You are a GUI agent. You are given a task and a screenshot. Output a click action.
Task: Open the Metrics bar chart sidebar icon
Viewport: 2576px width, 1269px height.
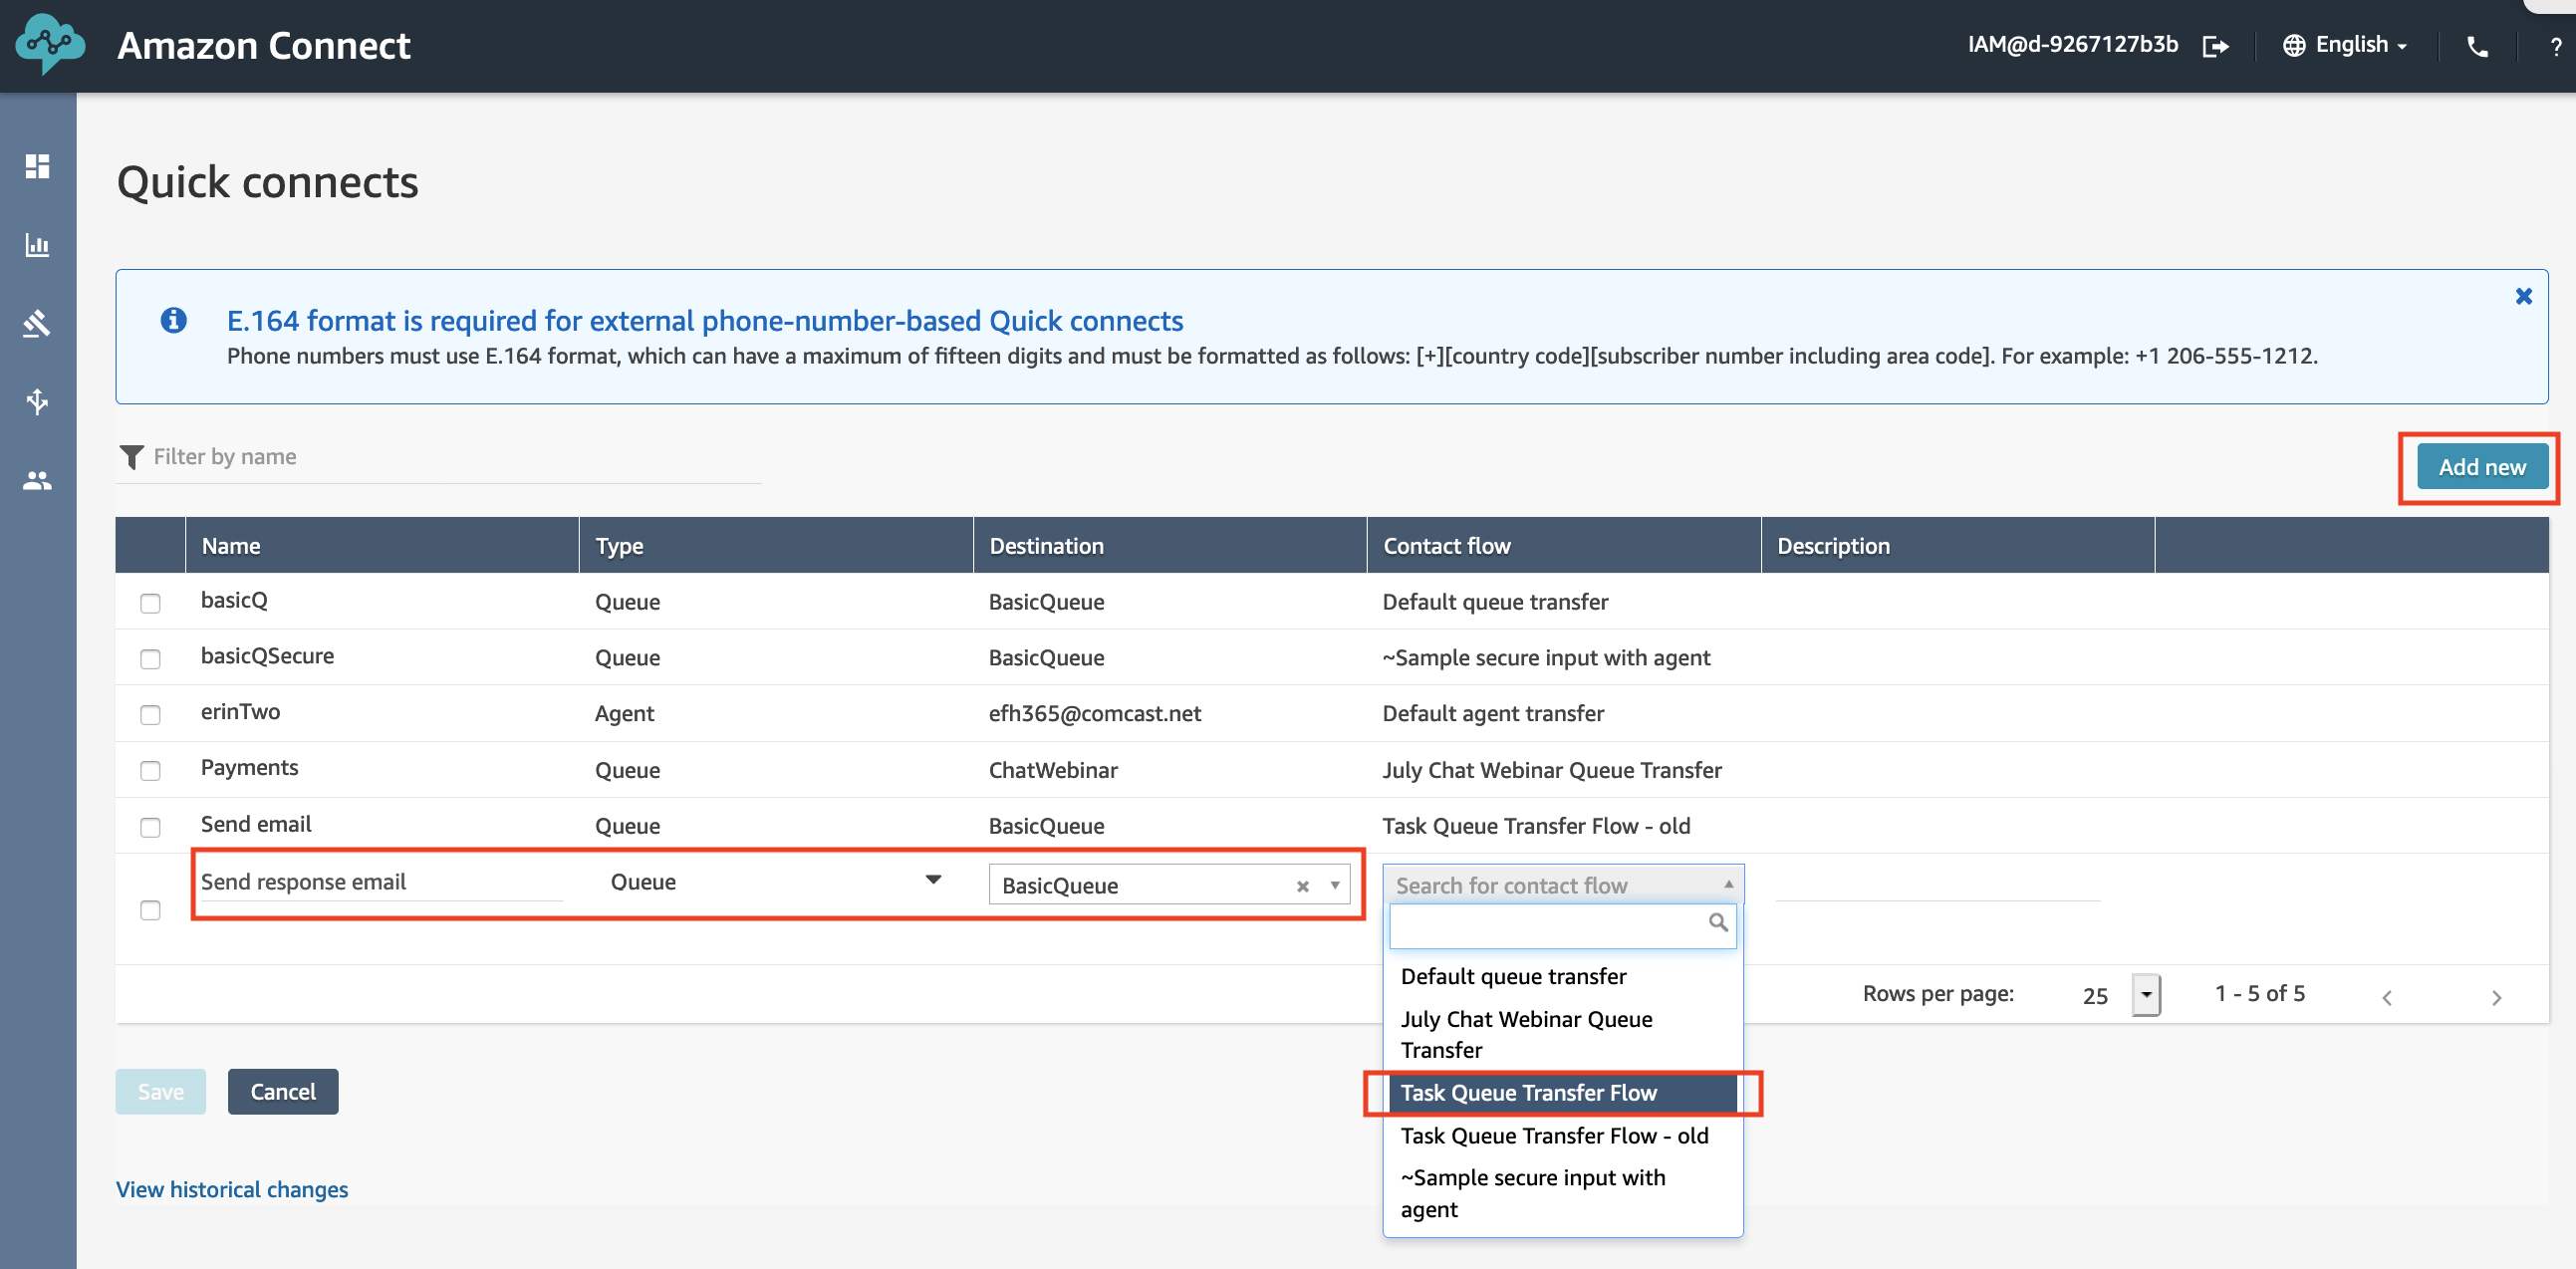37,245
